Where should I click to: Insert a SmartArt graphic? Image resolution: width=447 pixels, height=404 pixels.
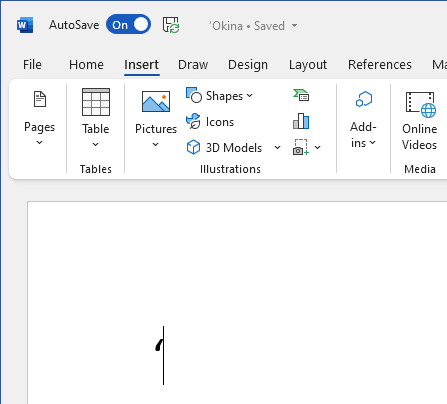pos(301,95)
